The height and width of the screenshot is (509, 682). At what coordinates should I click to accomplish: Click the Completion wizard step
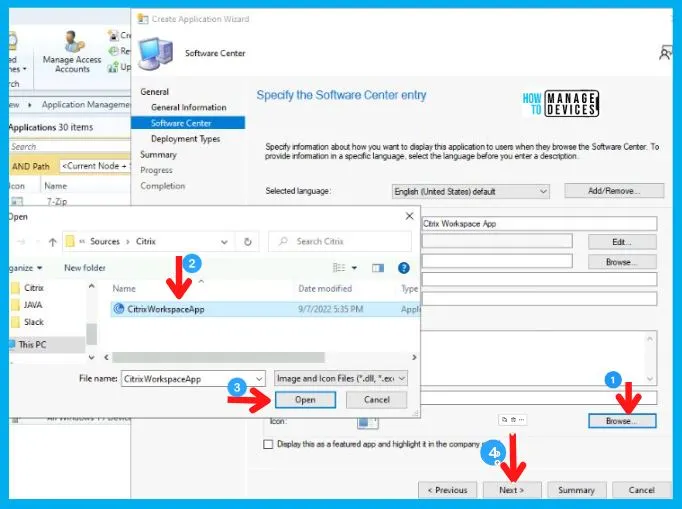[x=163, y=186]
